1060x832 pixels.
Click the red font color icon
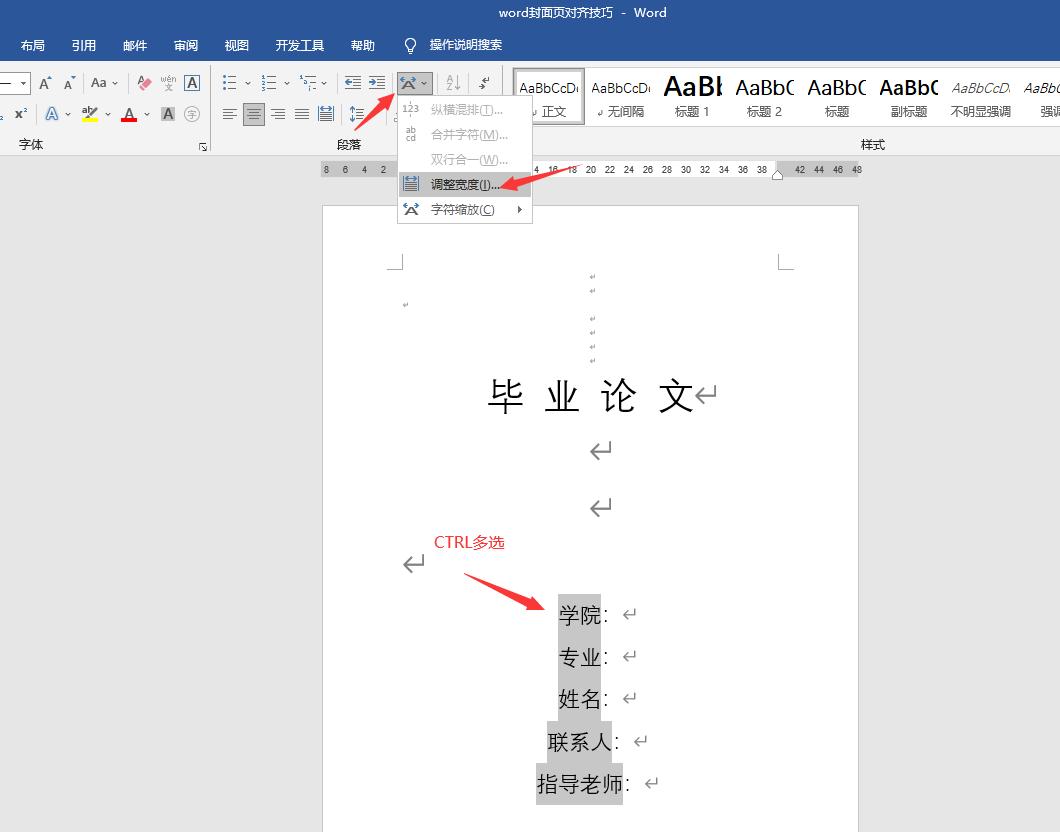128,111
